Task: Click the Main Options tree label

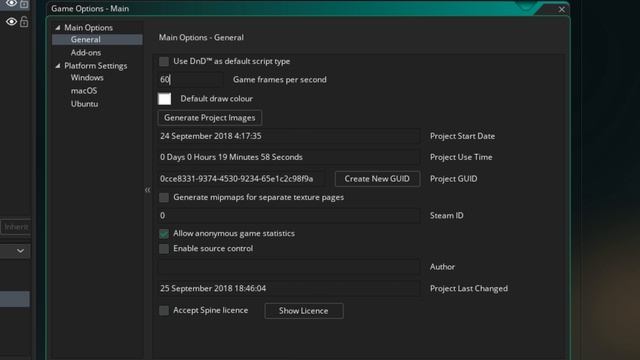Action: pyautogui.click(x=88, y=28)
